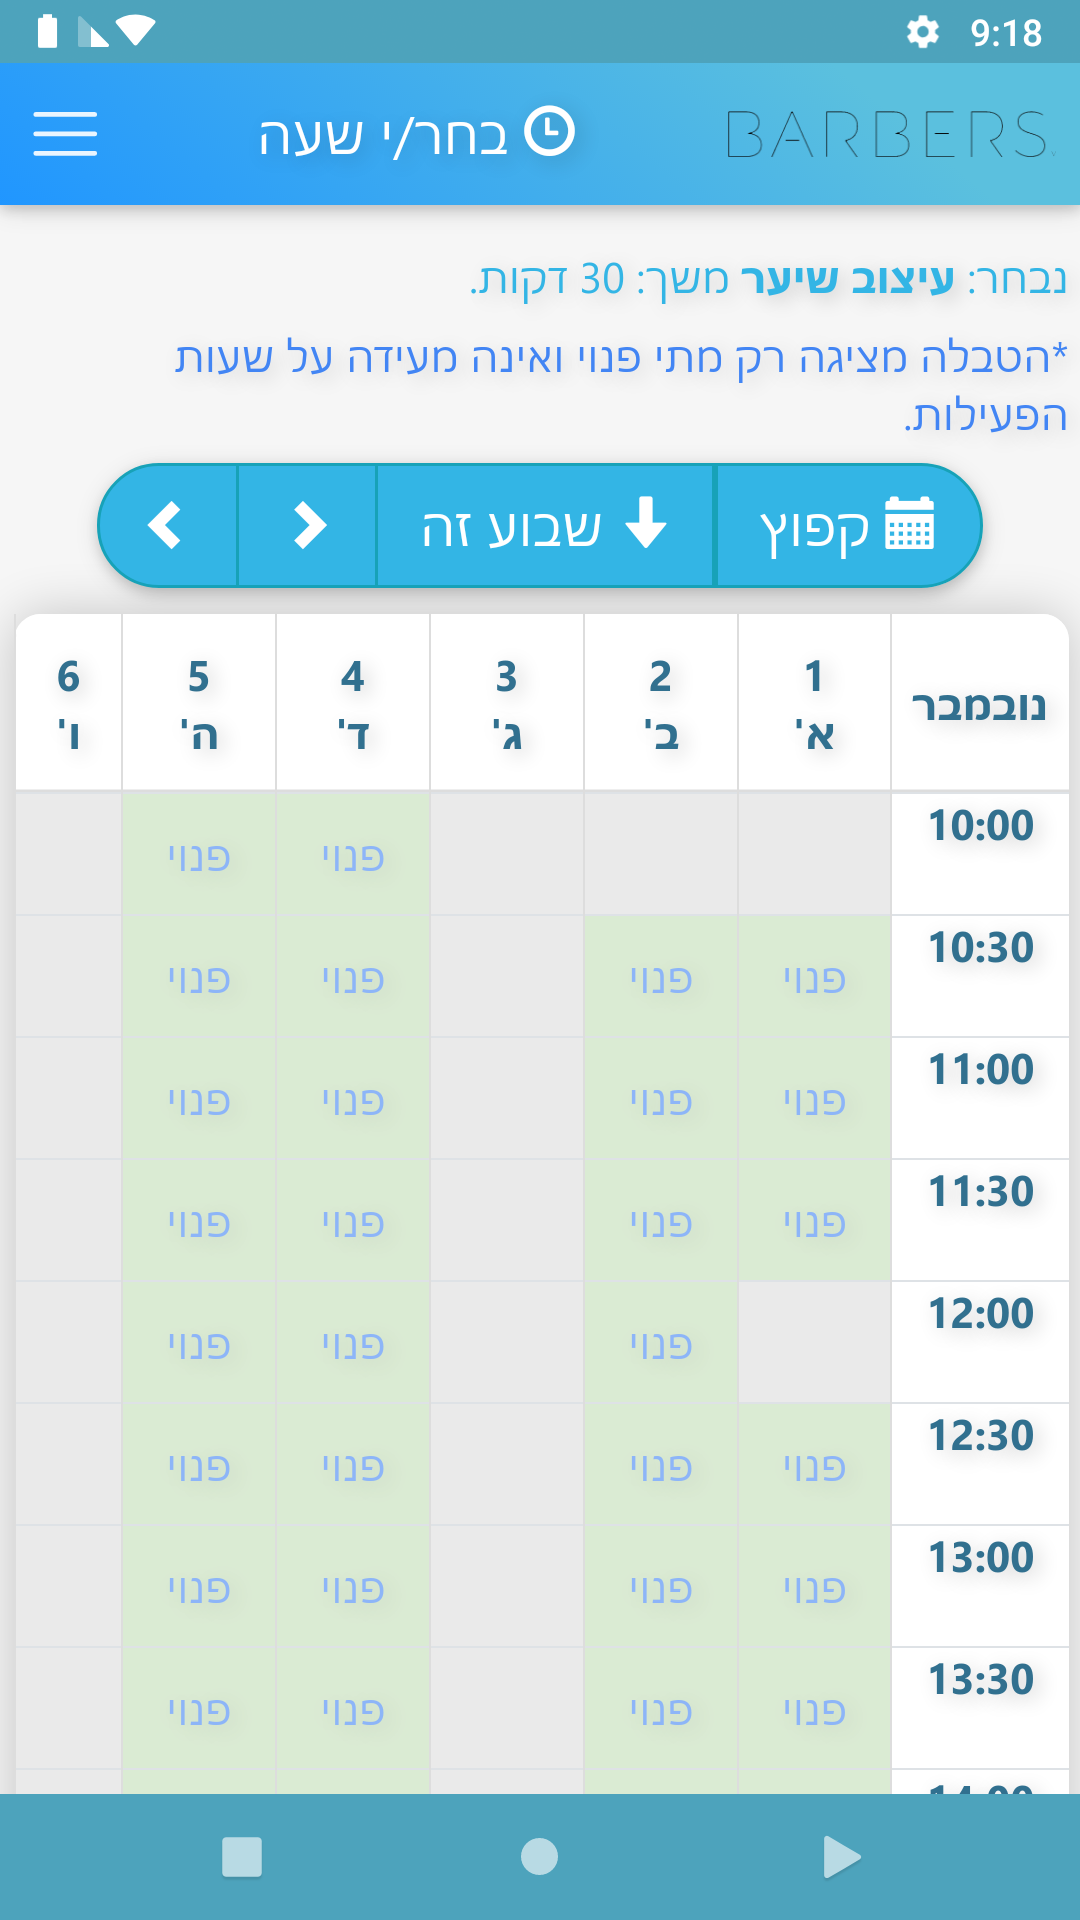Tap the נובמבר month header cell
Viewport: 1080px width, 1920px height.
point(979,705)
